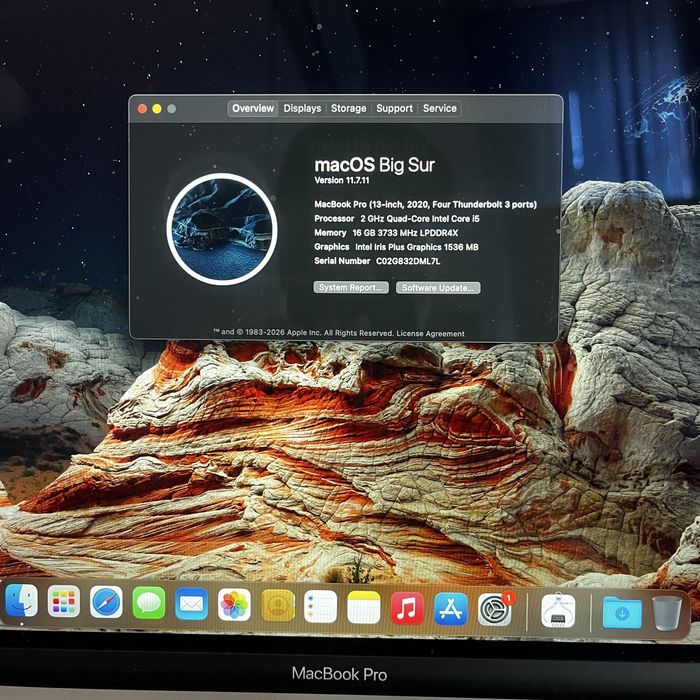Viewport: 700px width, 700px height.
Task: Open the Notes app icon
Action: pos(363,607)
